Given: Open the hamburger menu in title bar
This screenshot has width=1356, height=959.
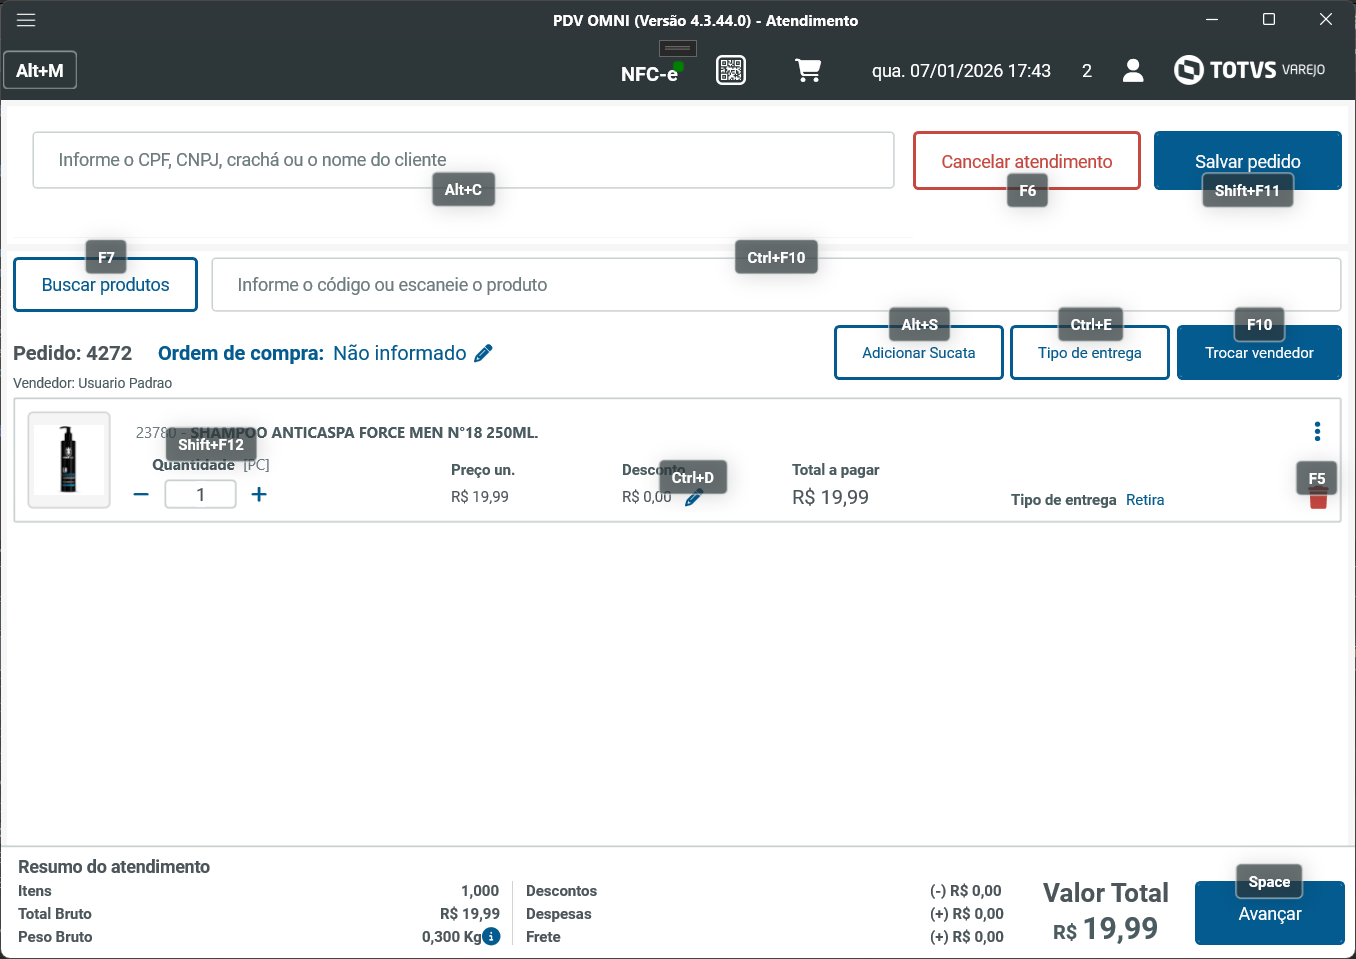Looking at the screenshot, I should (26, 20).
